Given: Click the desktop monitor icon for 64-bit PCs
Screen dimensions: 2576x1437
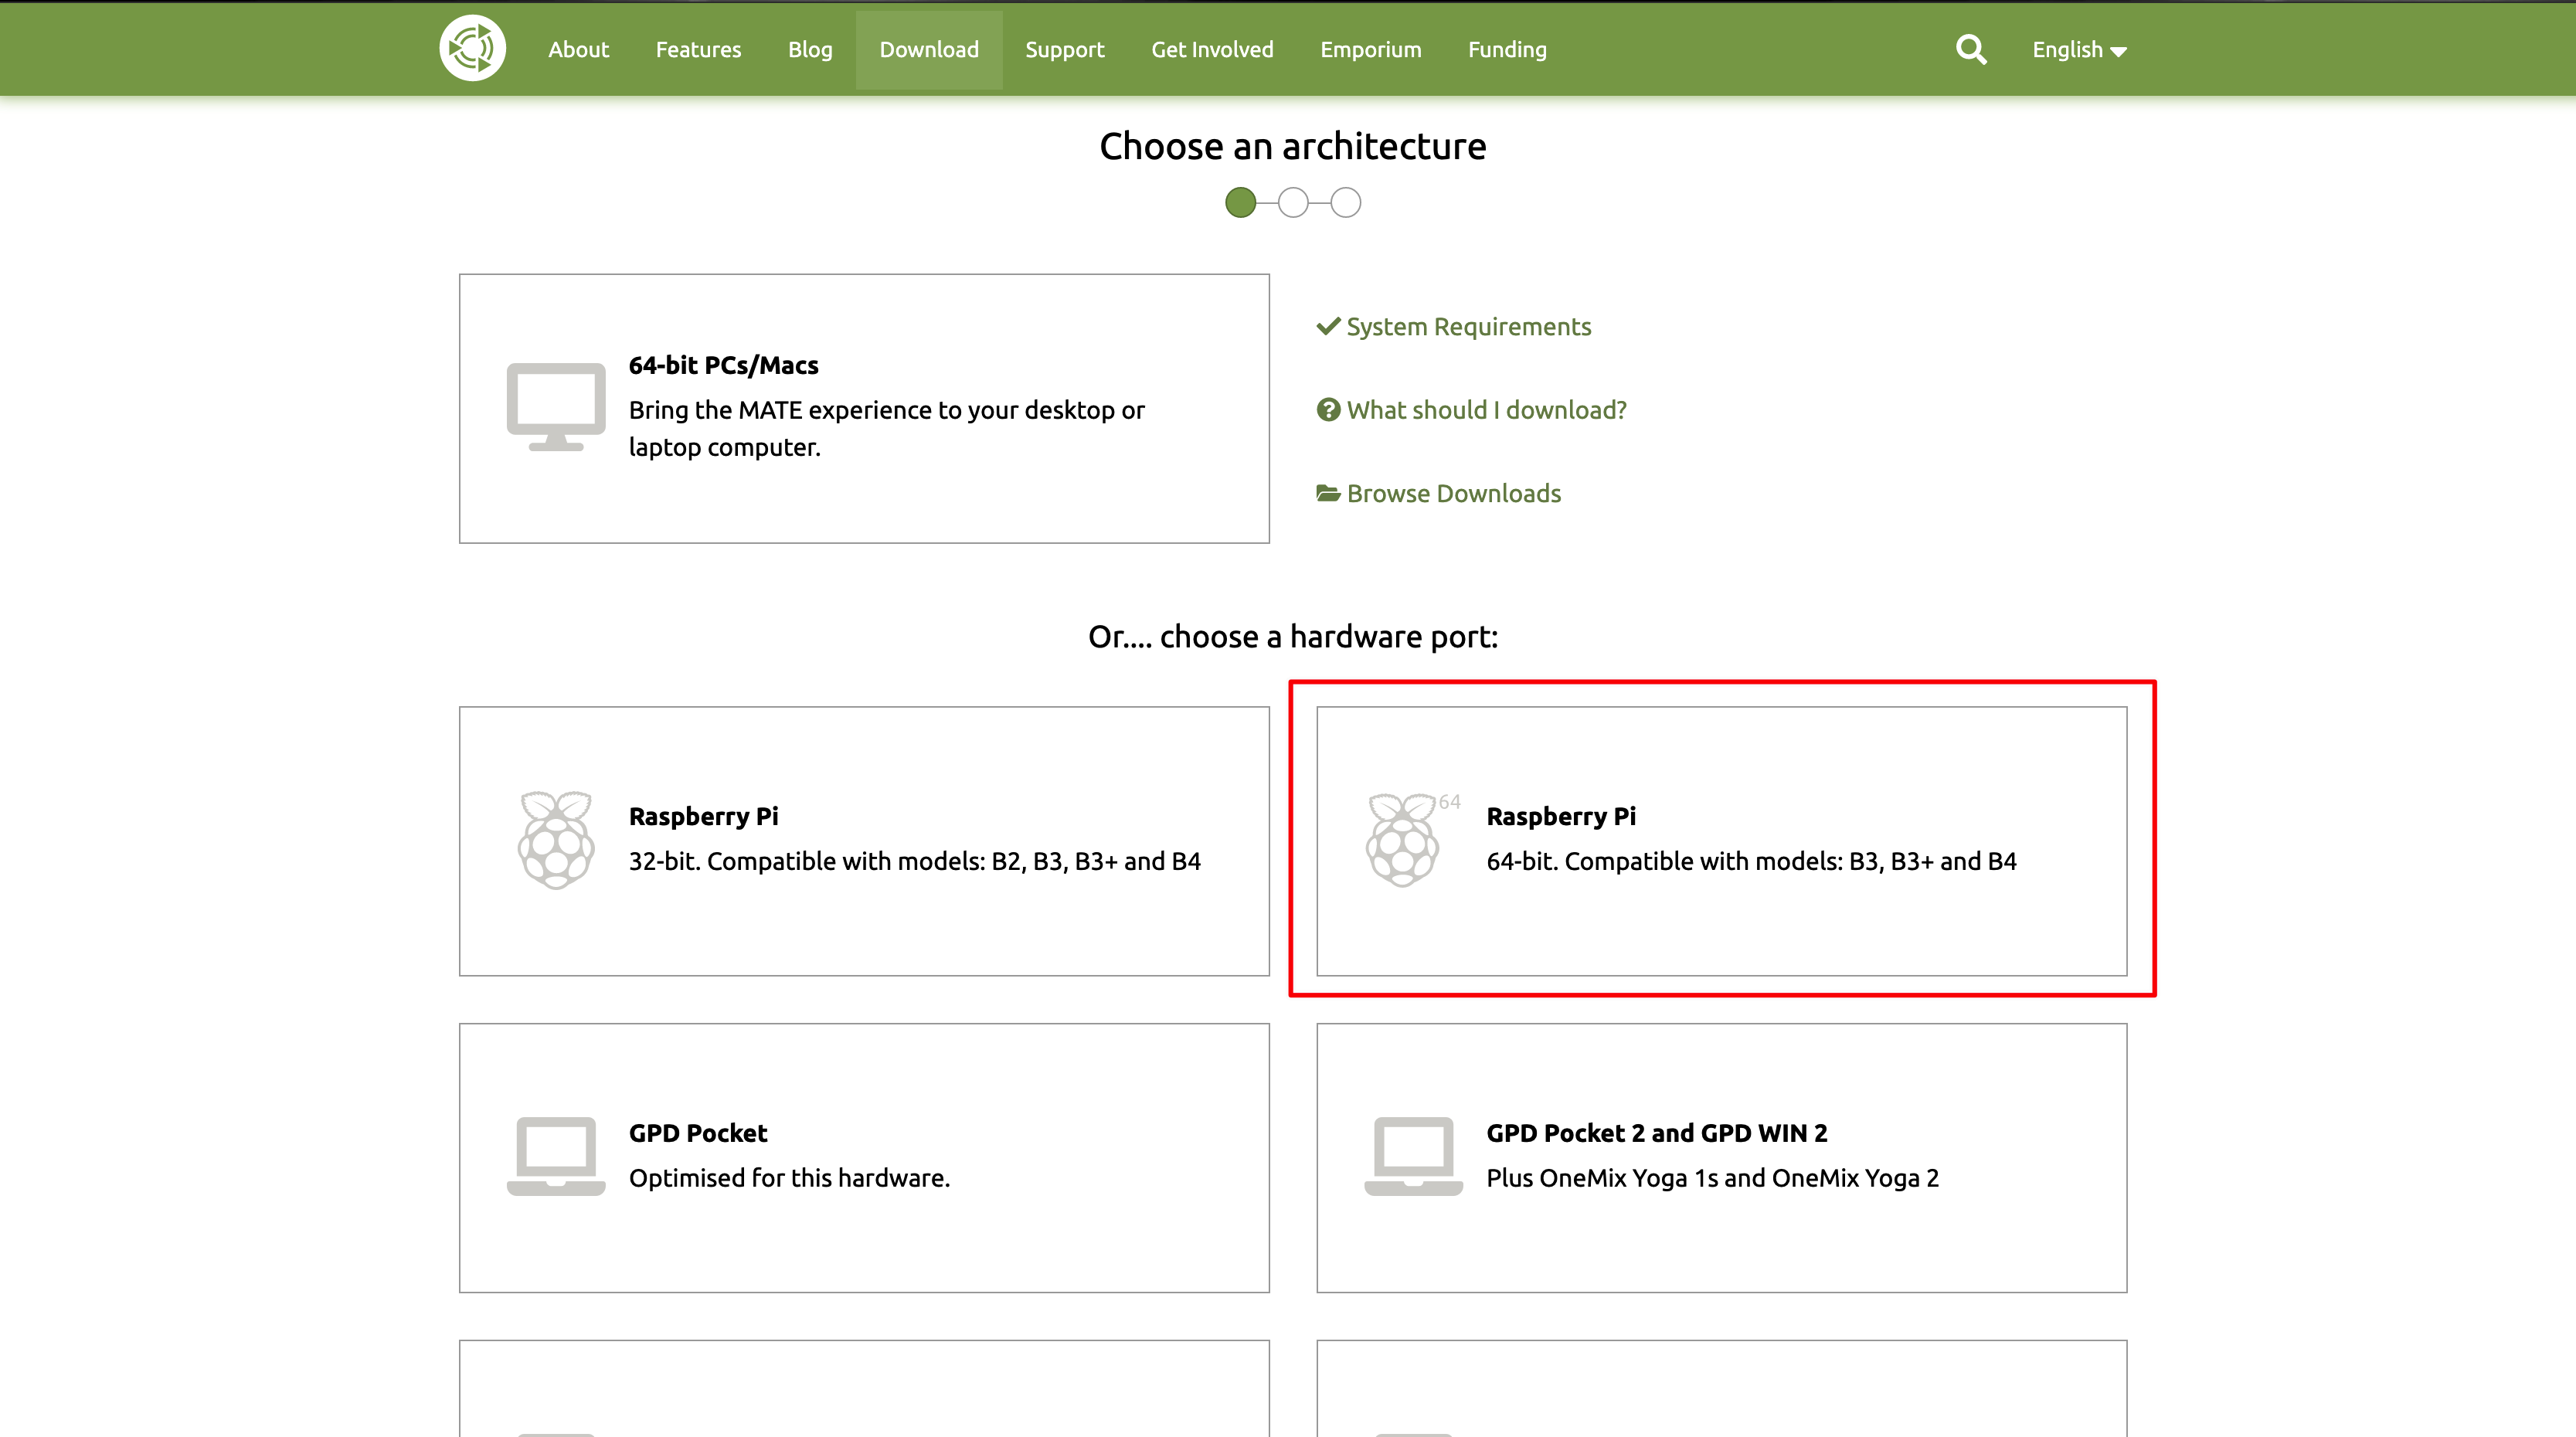Looking at the screenshot, I should [x=556, y=407].
